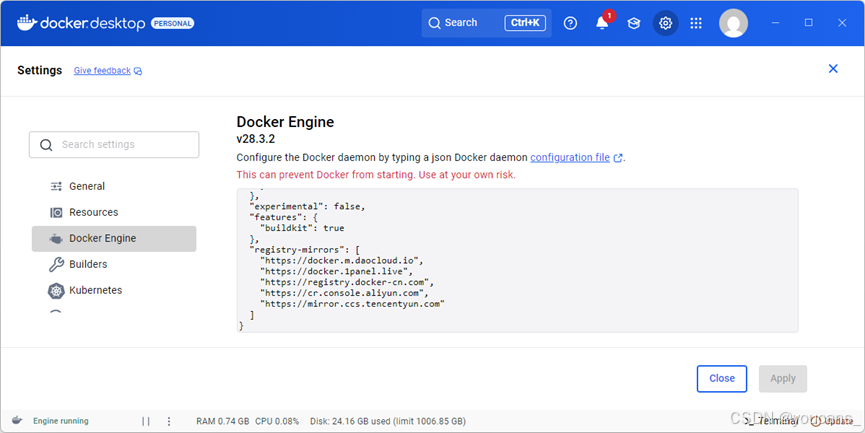The image size is (865, 433).
Task: Open the Learning center graduation cap icon
Action: (634, 23)
